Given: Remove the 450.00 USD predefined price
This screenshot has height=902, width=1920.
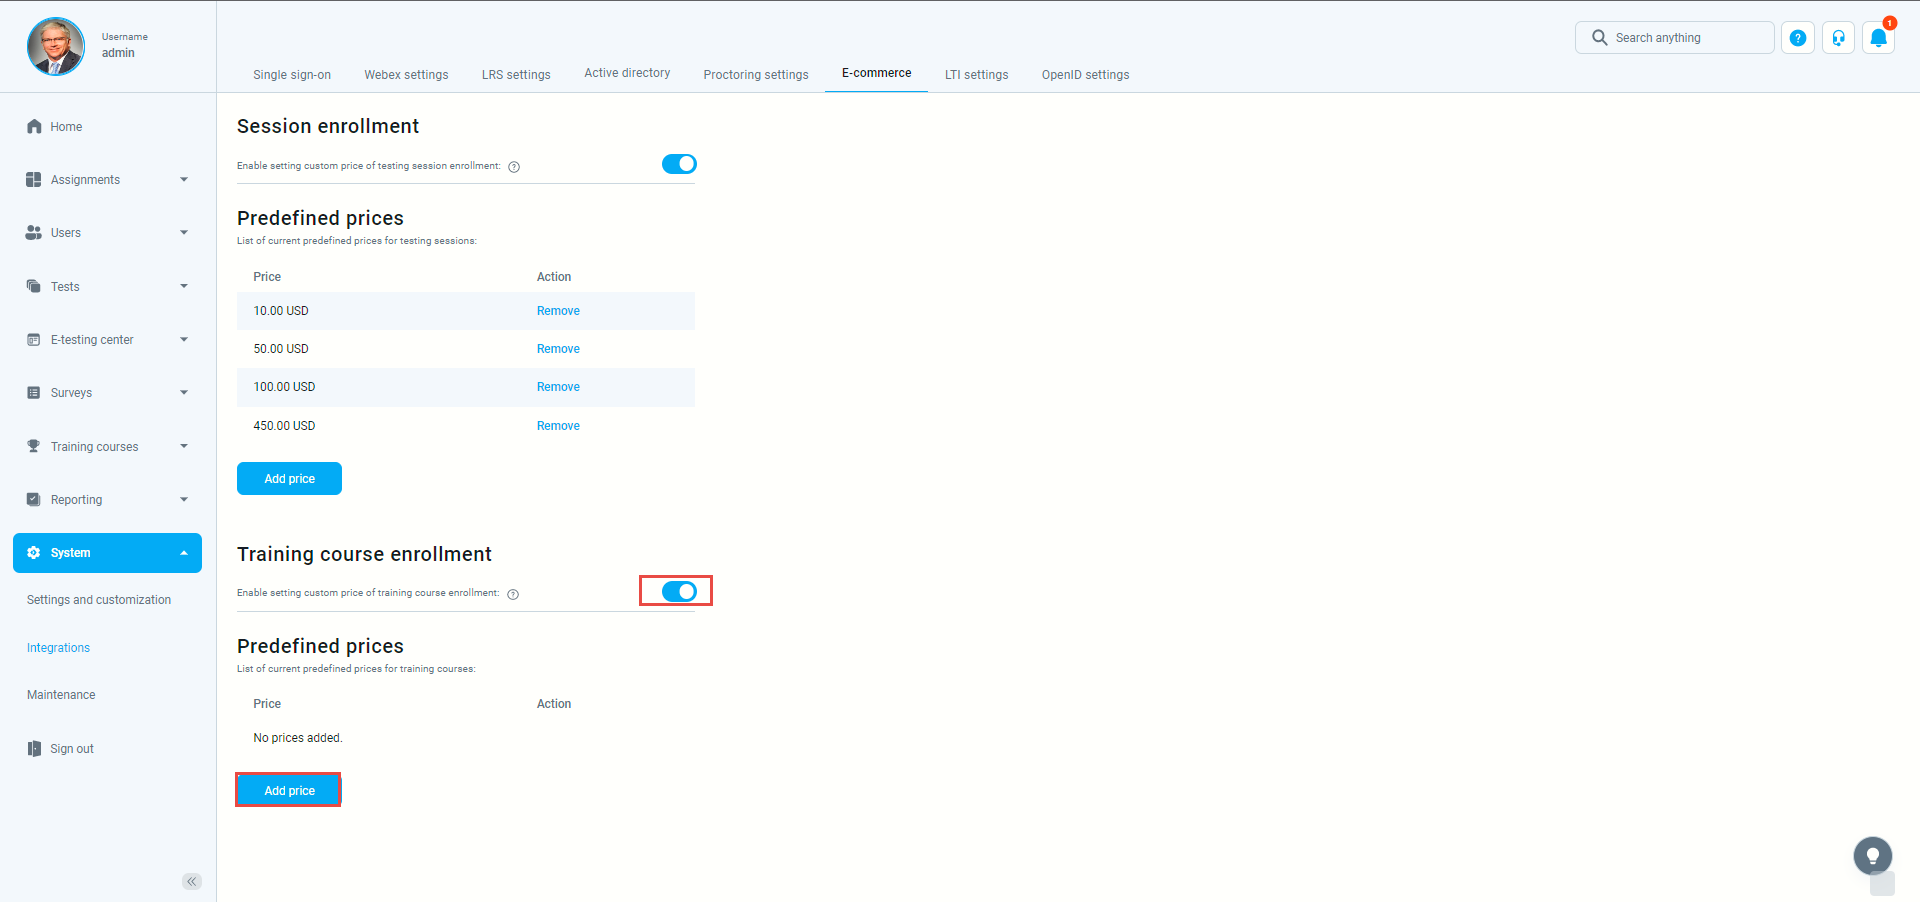Looking at the screenshot, I should 558,426.
